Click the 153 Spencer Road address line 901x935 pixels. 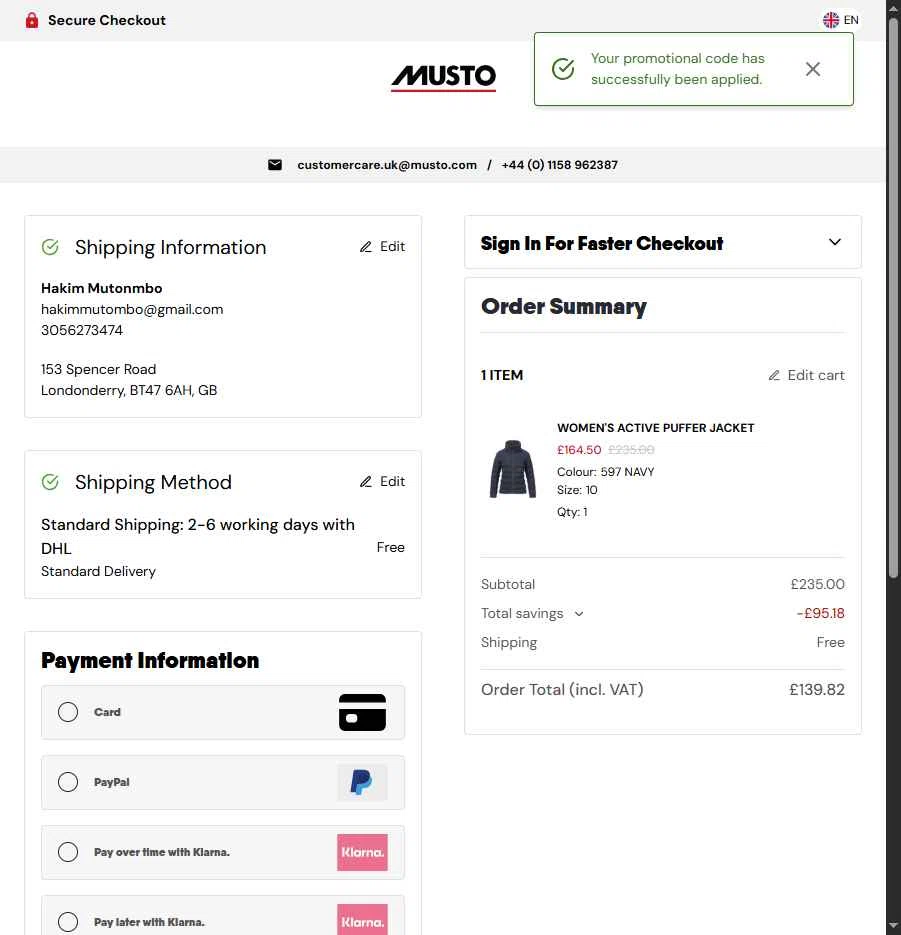98,370
